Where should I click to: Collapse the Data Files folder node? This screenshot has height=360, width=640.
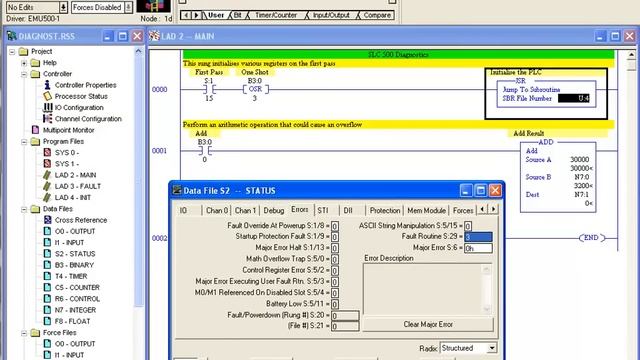[x=24, y=209]
